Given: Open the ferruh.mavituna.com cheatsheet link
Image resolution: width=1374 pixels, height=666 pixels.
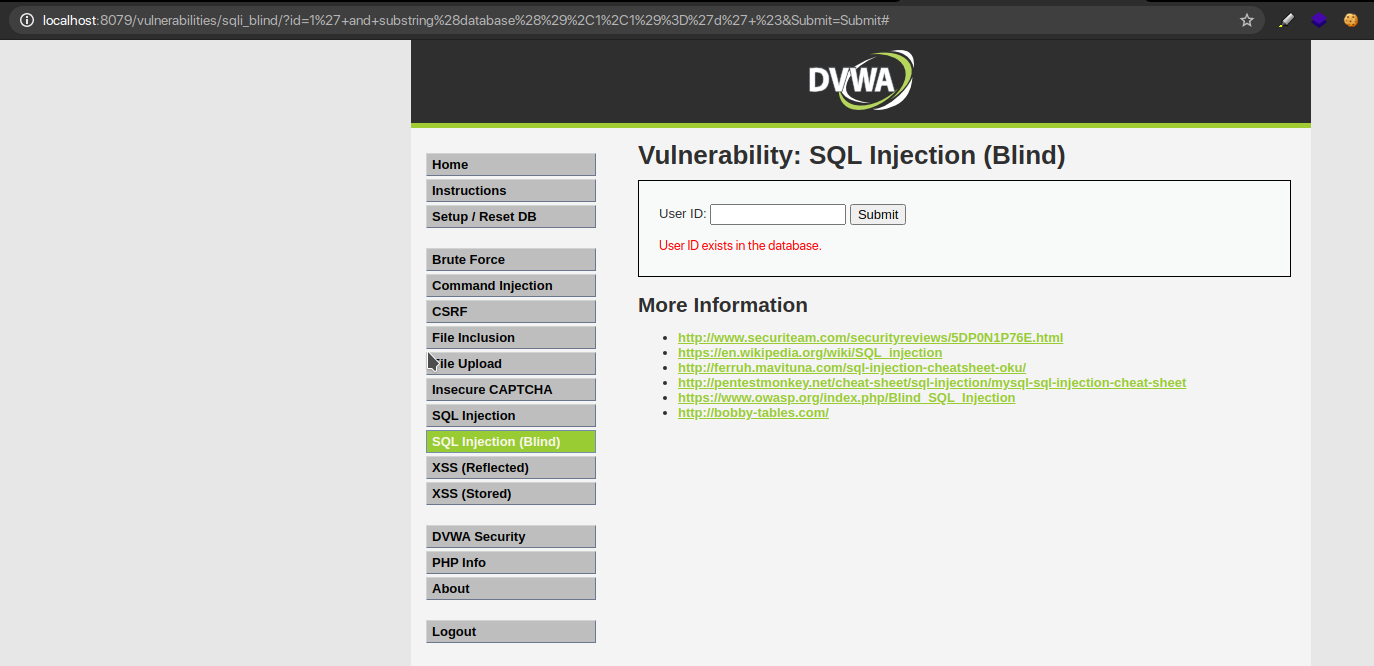Looking at the screenshot, I should 852,368.
